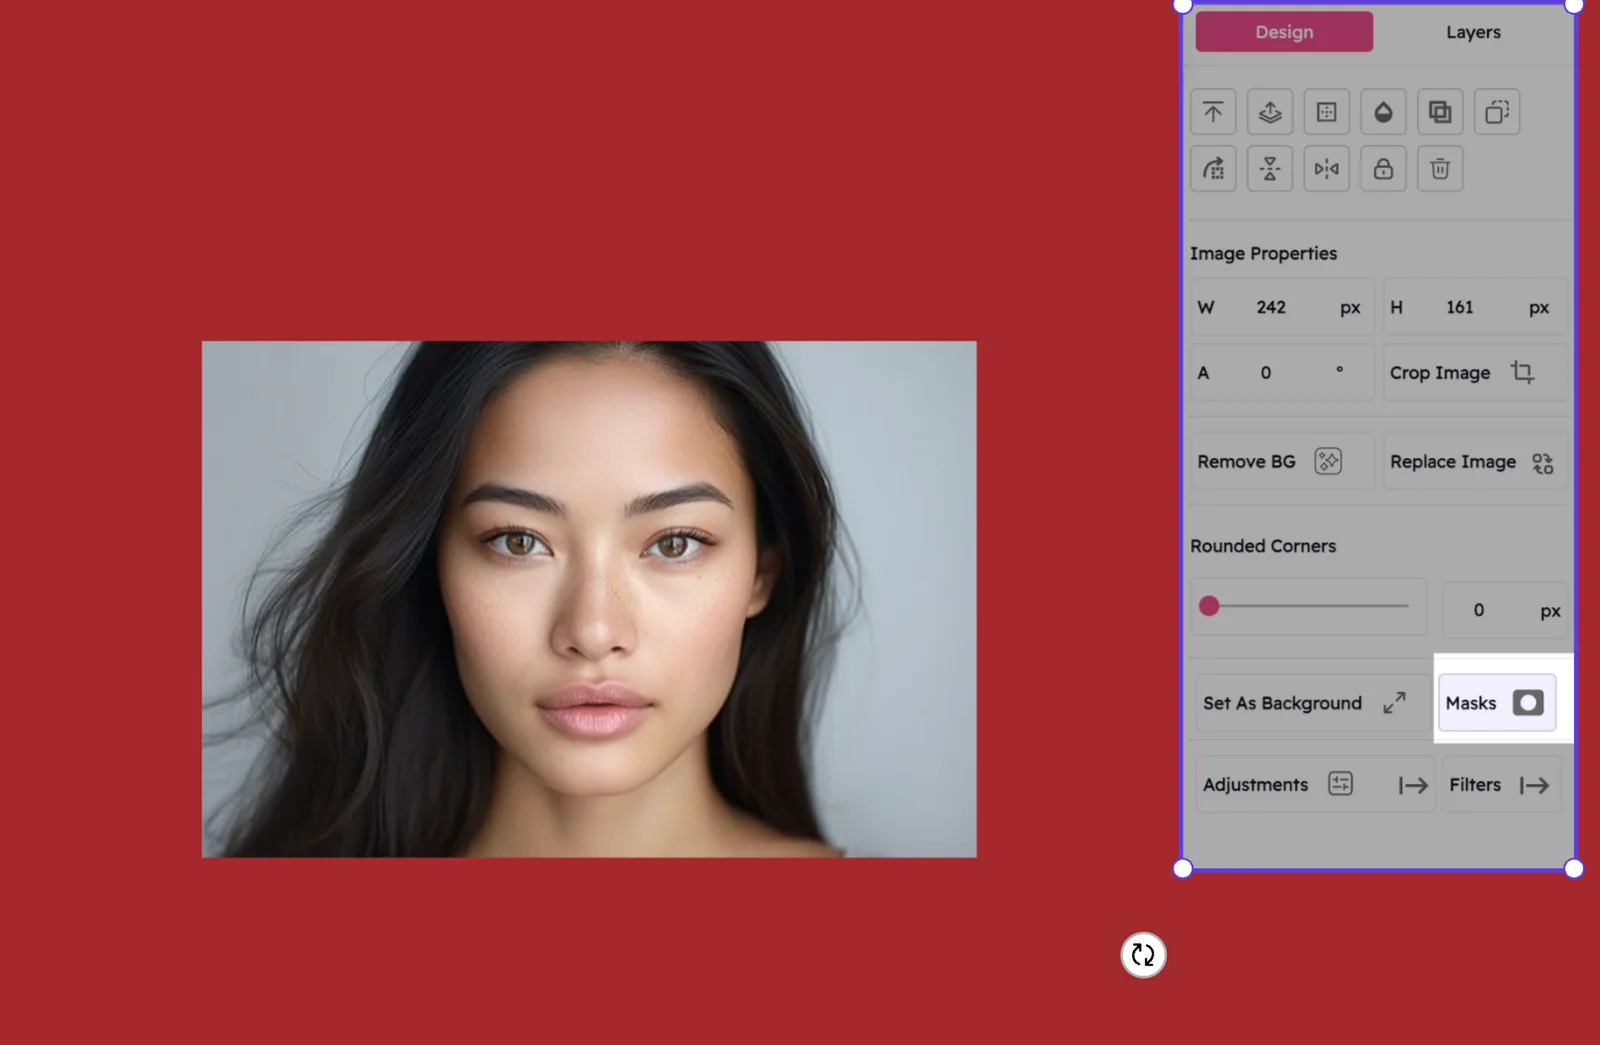Expand the Adjustments panel
The image size is (1600, 1045).
coord(1315,785)
